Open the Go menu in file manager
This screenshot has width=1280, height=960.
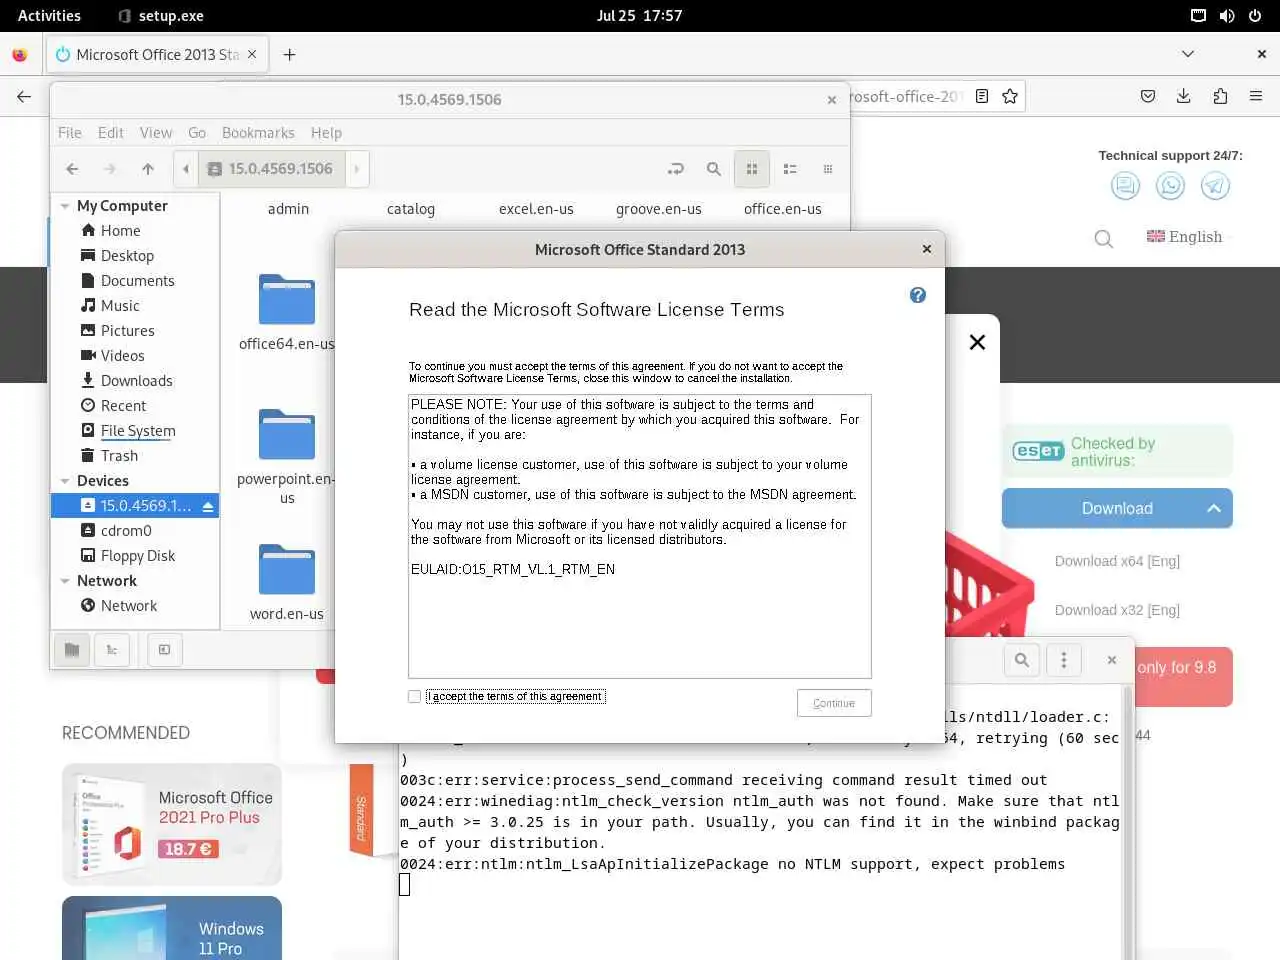[x=197, y=132]
